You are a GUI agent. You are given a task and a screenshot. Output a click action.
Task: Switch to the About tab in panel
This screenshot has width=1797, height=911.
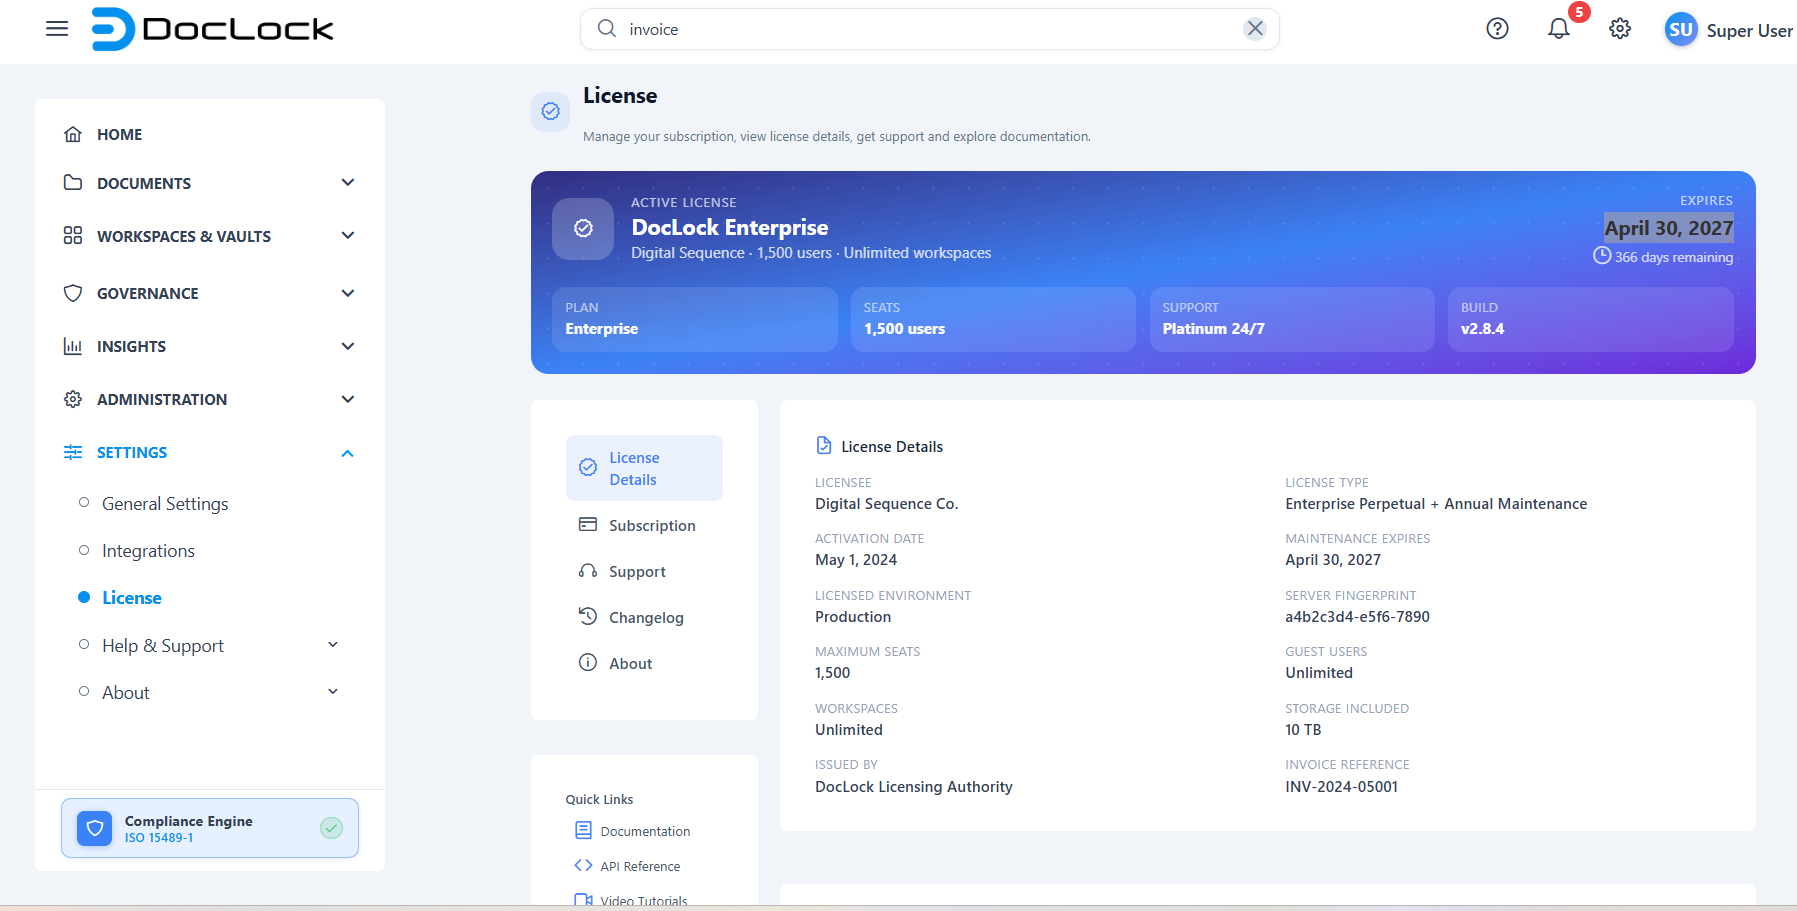click(644, 663)
